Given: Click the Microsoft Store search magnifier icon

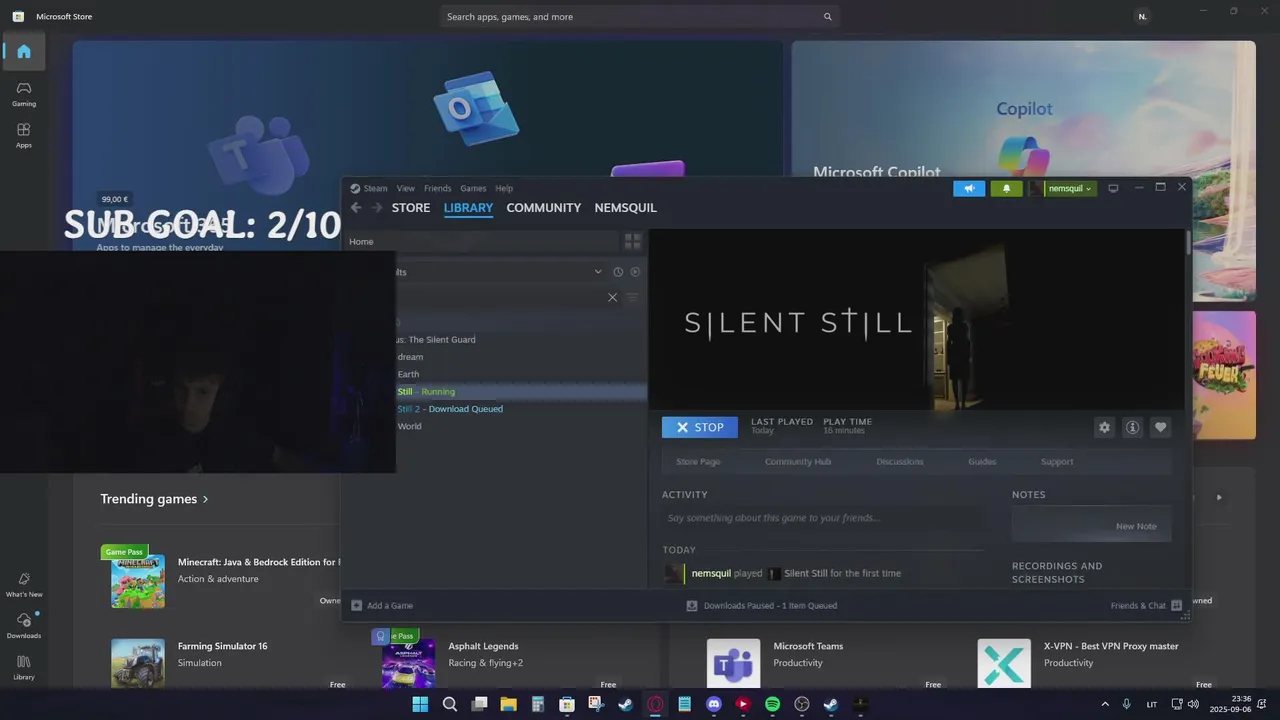Looking at the screenshot, I should 827,17.
